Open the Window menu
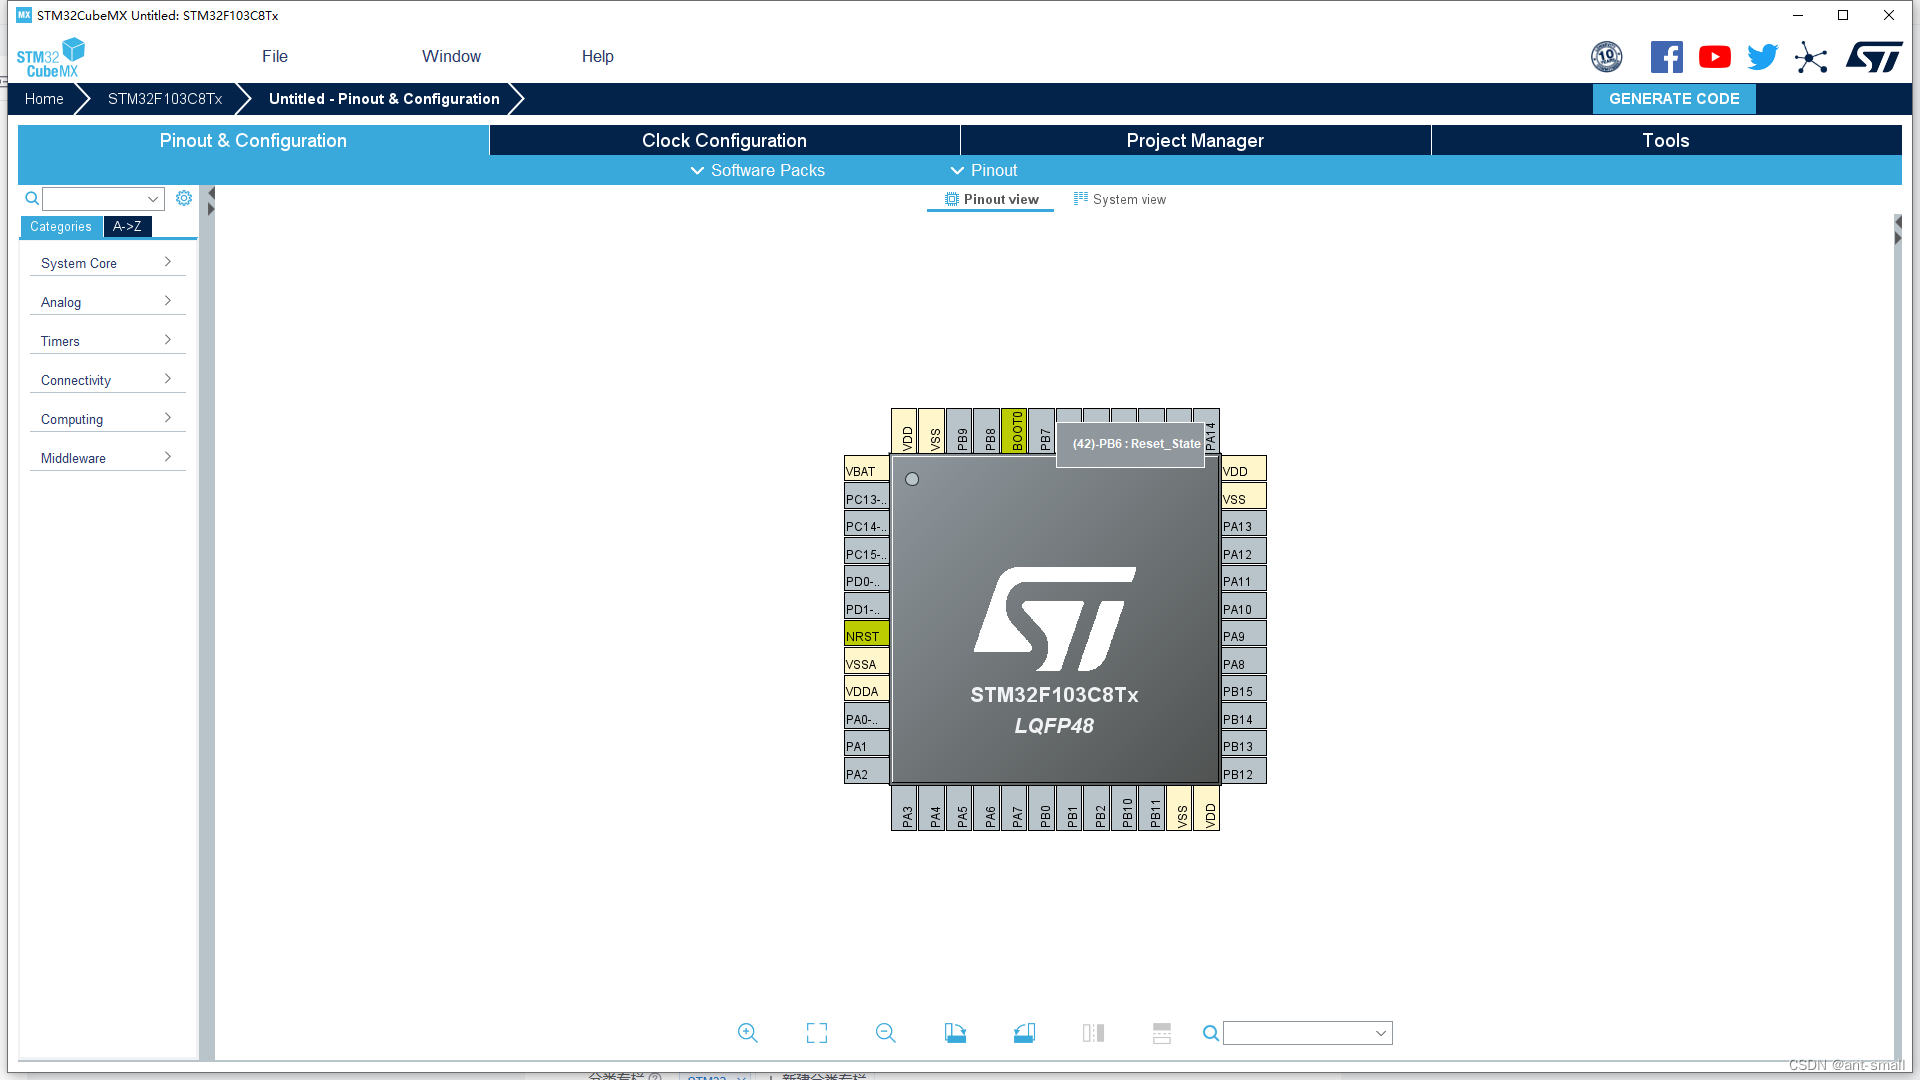The height and width of the screenshot is (1080, 1920). pyautogui.click(x=451, y=56)
